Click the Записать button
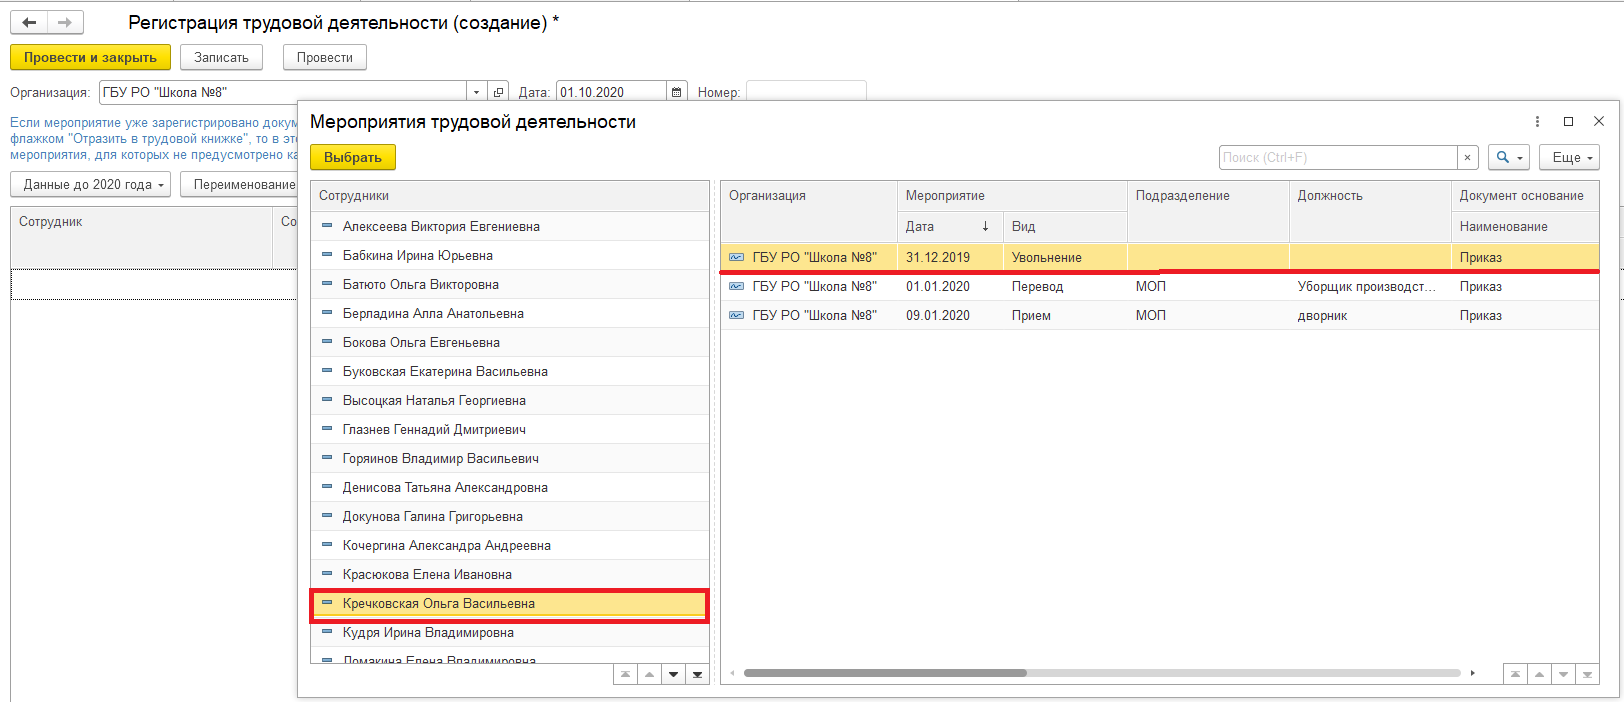The image size is (1624, 702). click(221, 57)
